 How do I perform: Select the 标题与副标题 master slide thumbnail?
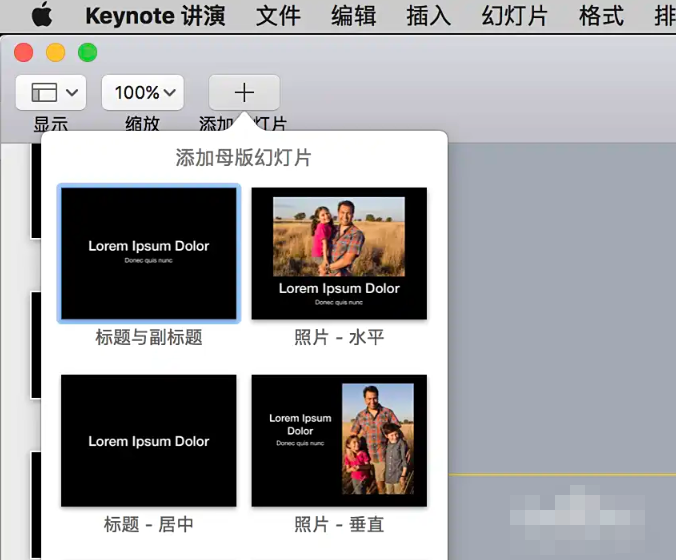(149, 253)
